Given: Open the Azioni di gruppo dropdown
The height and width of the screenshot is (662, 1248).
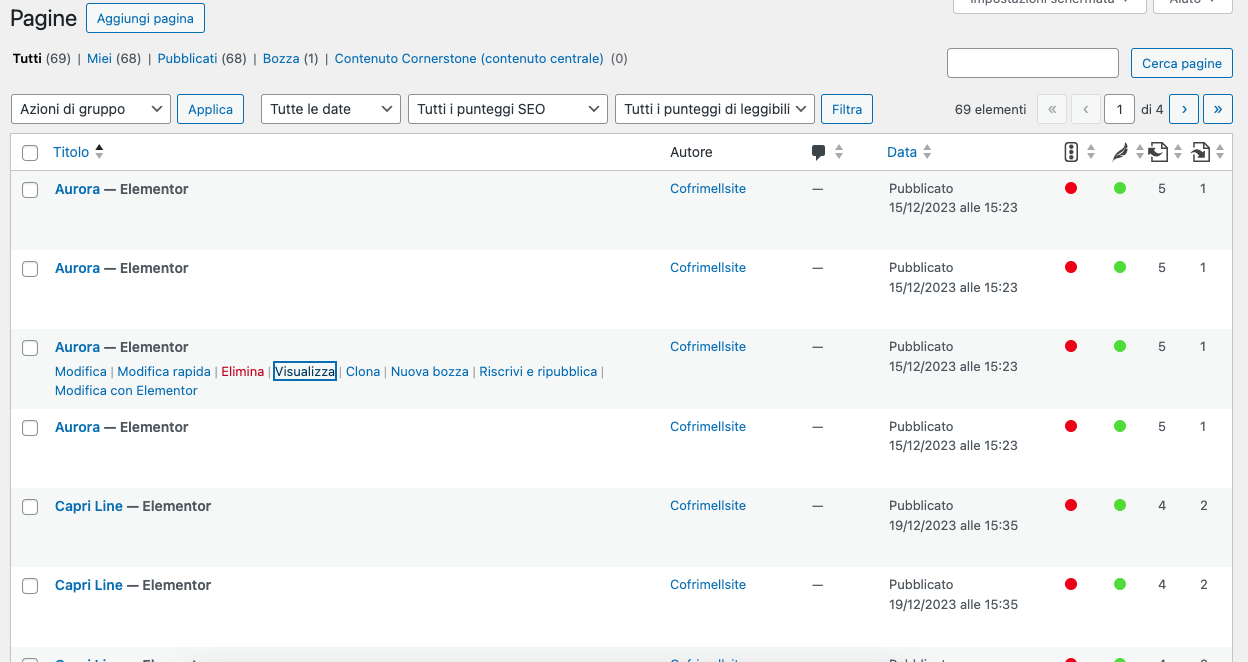Looking at the screenshot, I should [x=91, y=109].
